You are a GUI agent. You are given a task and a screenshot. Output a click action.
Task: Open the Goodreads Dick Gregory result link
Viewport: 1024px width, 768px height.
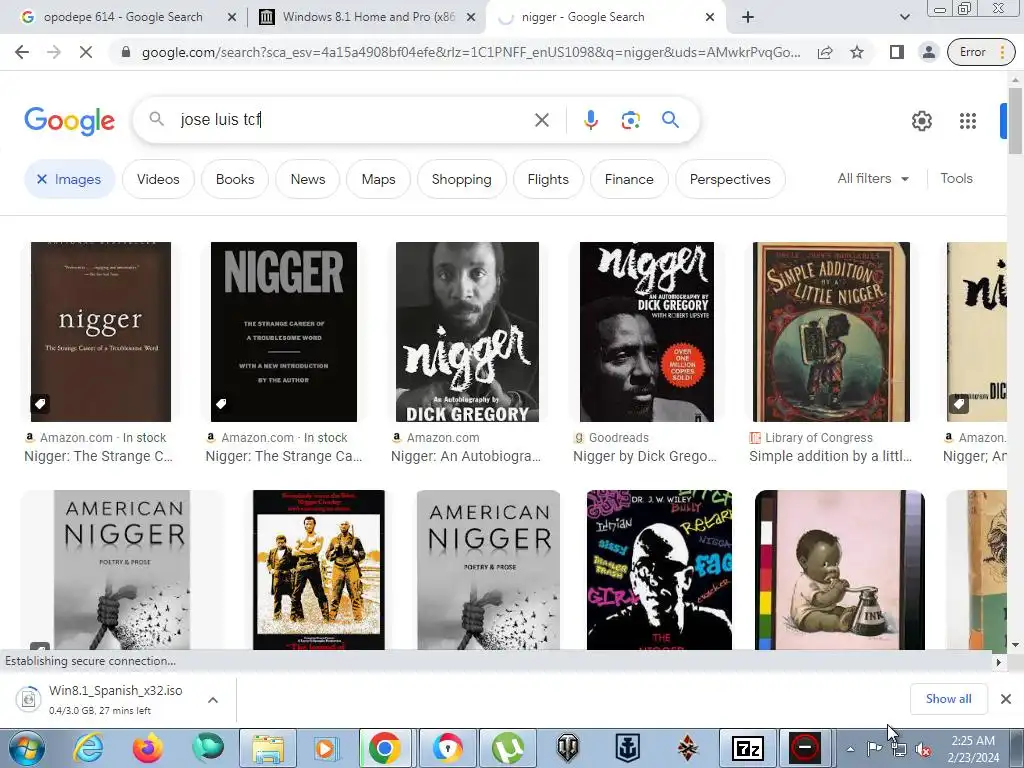click(645, 456)
